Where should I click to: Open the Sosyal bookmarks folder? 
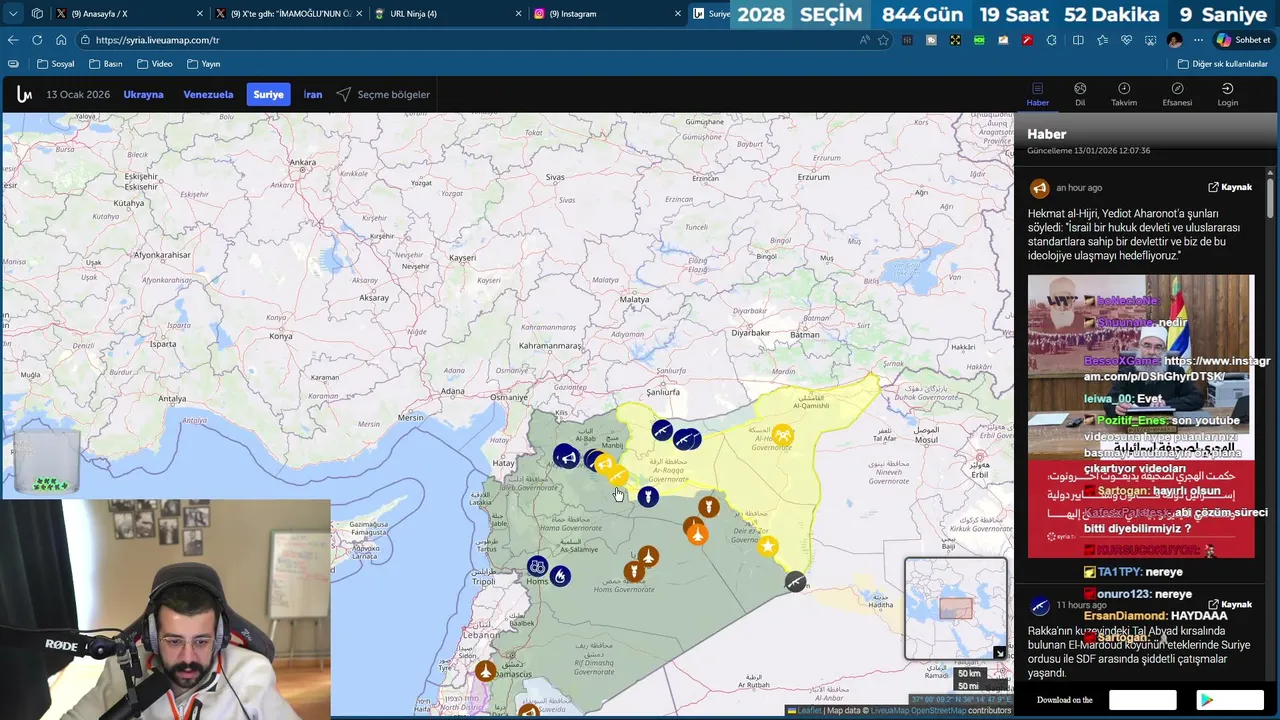tap(55, 64)
